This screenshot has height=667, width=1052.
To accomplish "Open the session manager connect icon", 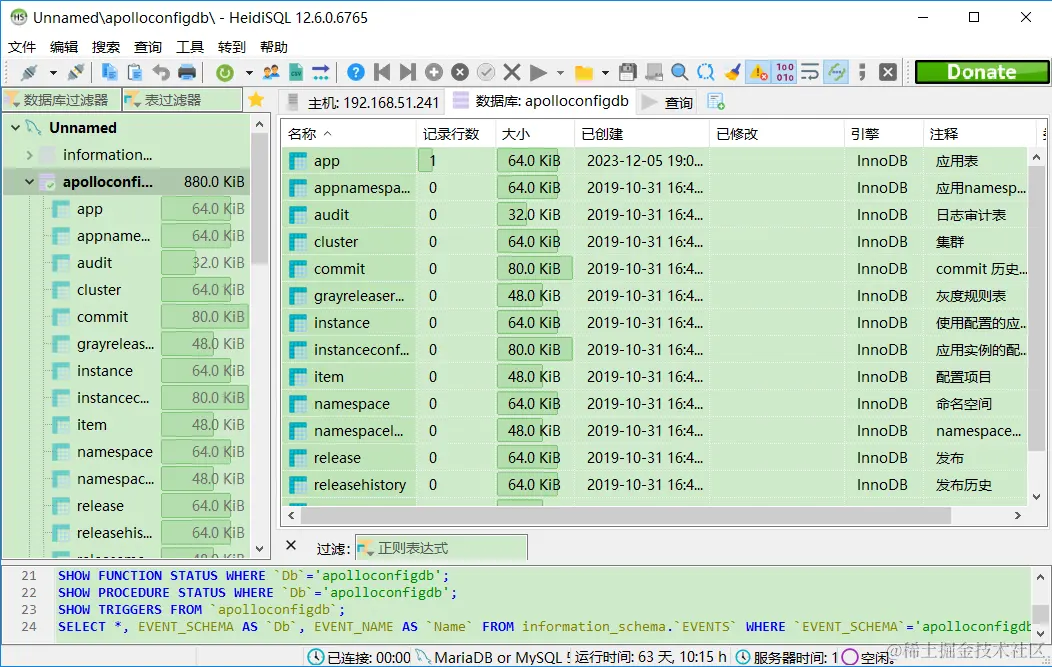I will click(x=29, y=72).
